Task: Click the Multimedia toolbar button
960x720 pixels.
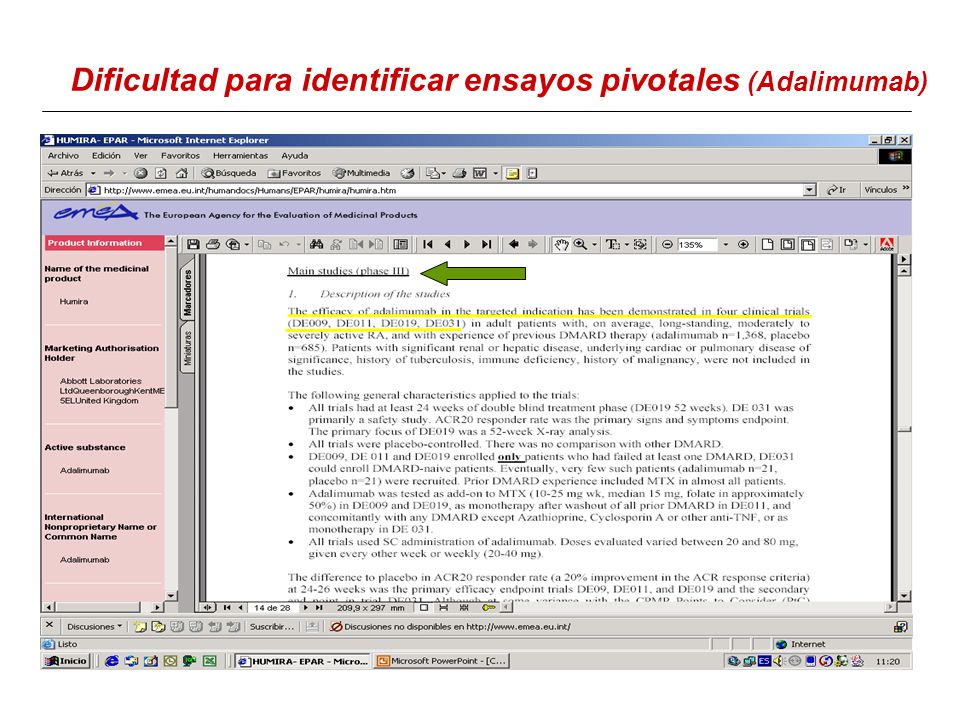Action: [361, 173]
